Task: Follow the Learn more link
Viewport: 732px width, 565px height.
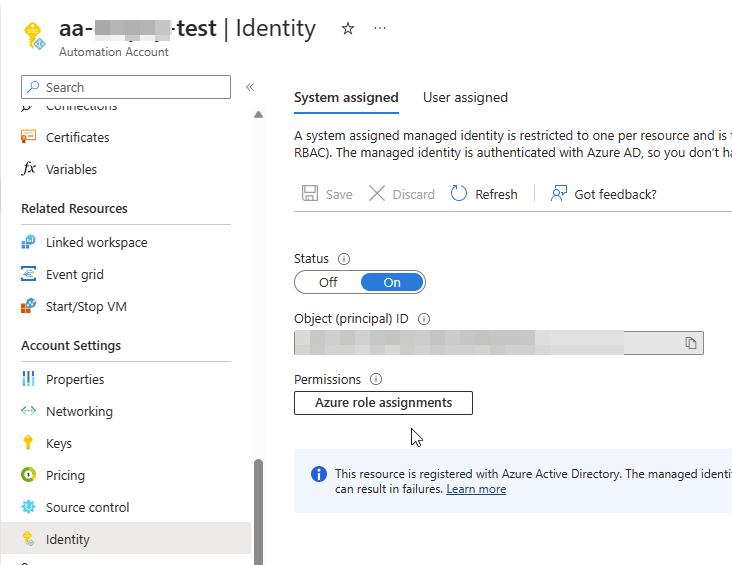Action: click(x=476, y=489)
